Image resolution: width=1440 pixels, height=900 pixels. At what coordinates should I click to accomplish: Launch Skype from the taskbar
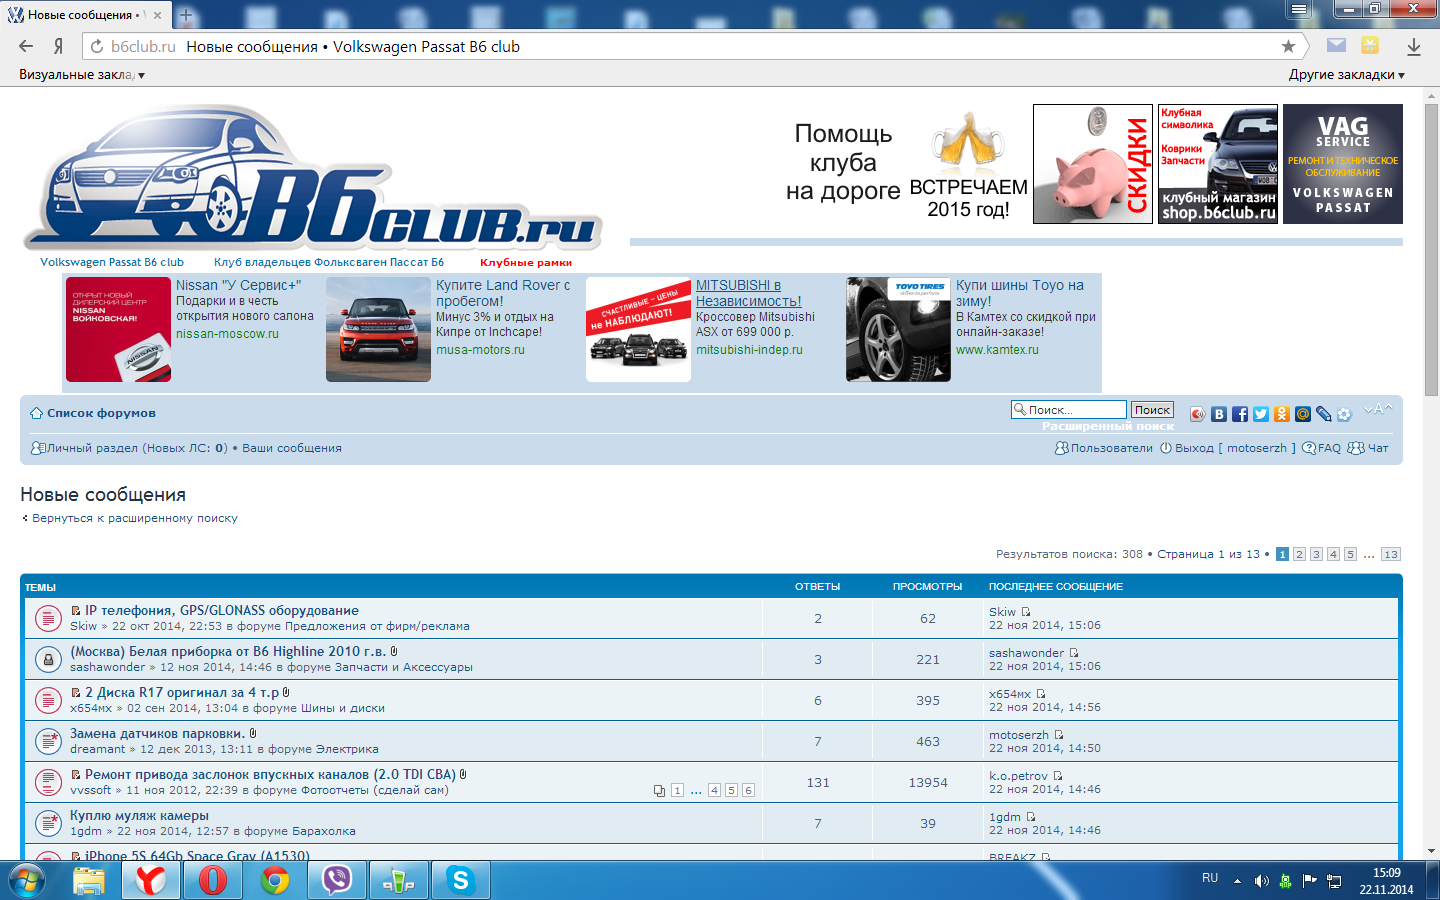pyautogui.click(x=460, y=880)
